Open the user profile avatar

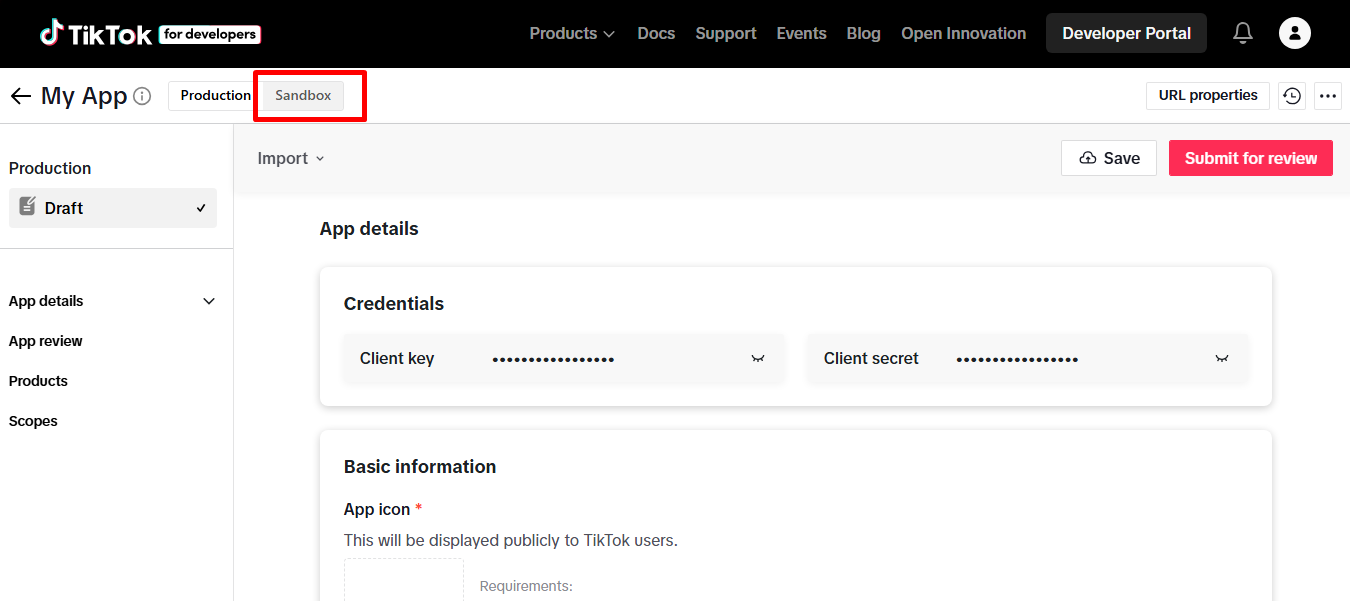1295,33
